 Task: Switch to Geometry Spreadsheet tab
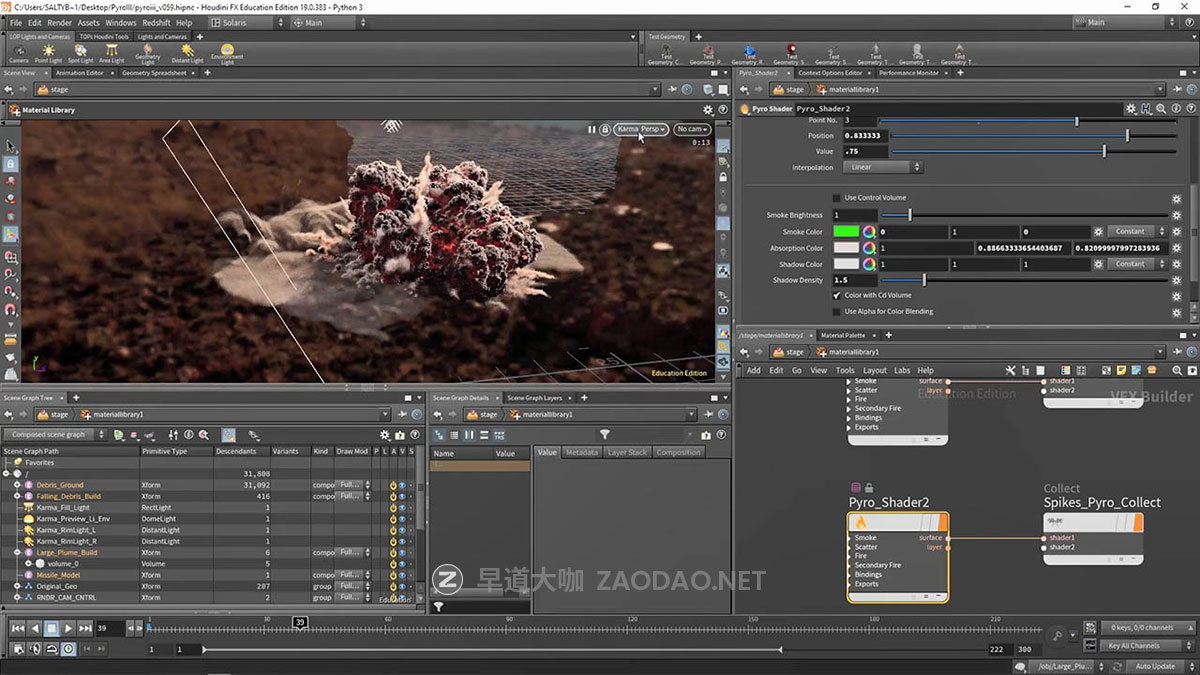pos(153,73)
